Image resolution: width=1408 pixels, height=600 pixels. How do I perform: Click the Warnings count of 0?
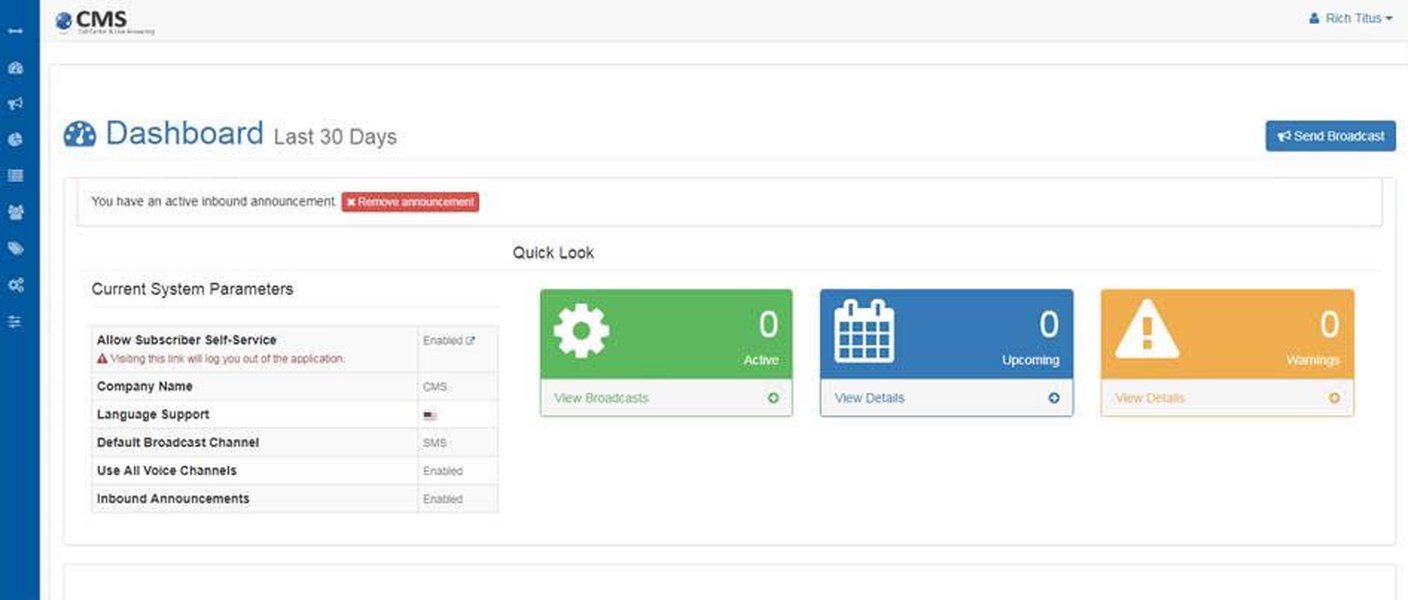(1329, 325)
